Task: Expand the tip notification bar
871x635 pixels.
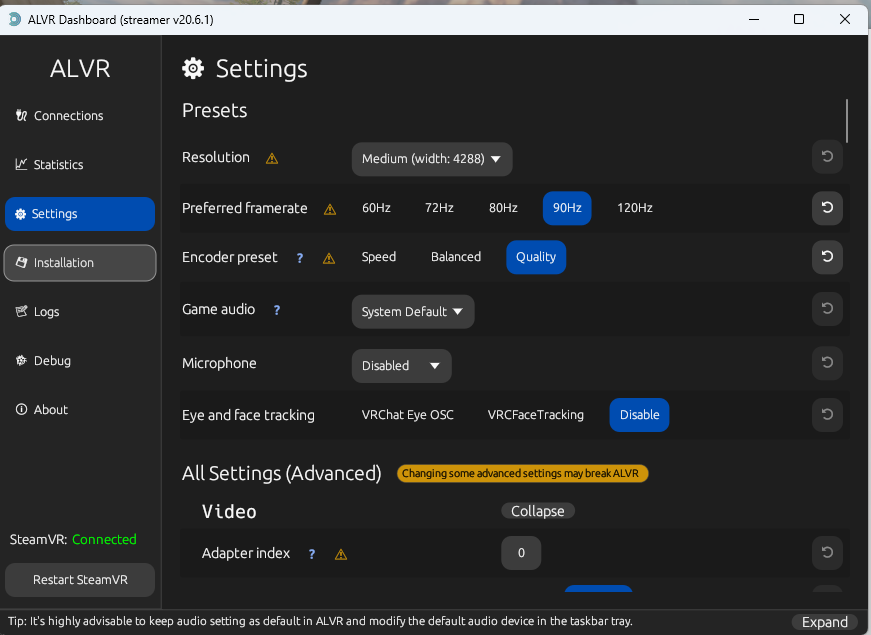Action: tap(825, 622)
